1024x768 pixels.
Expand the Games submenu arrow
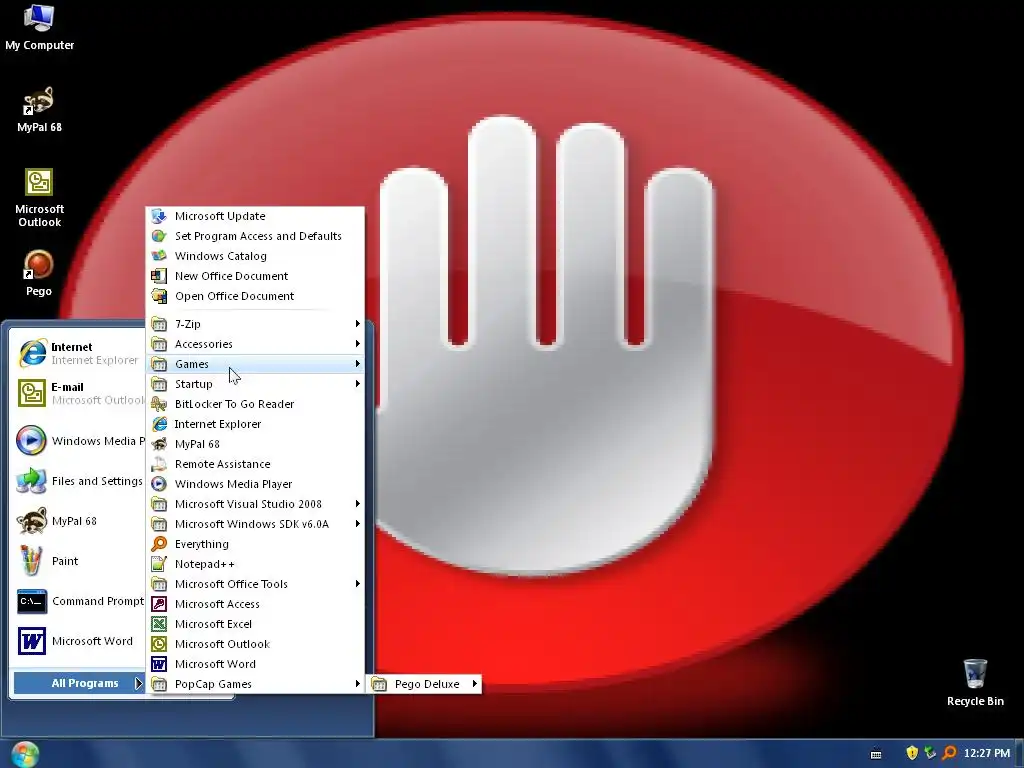357,363
